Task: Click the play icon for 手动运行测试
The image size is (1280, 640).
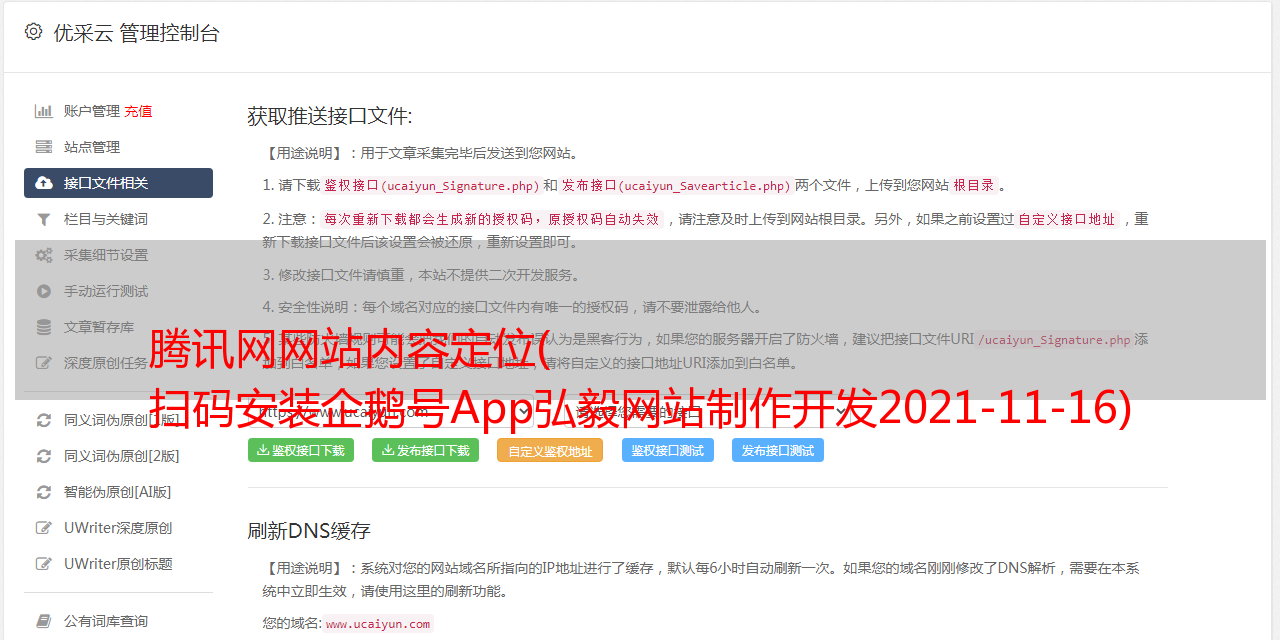Action: coord(44,291)
